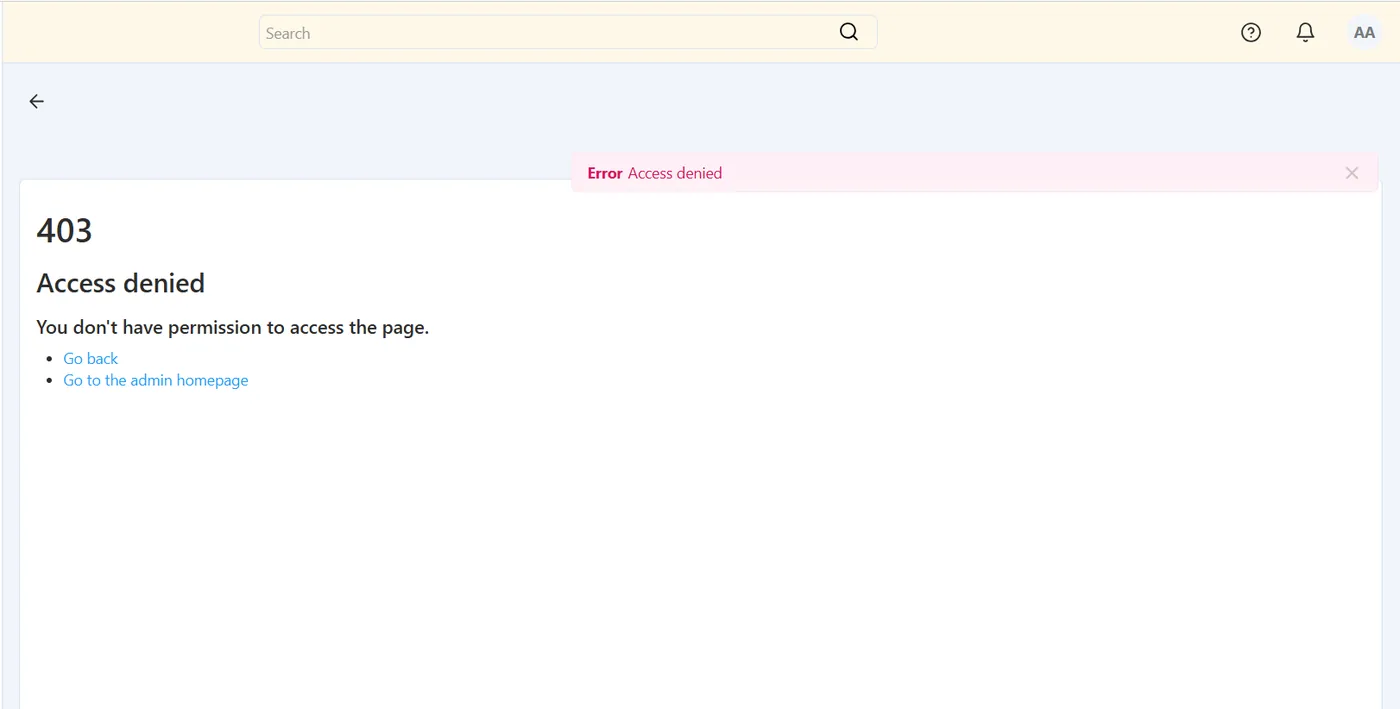This screenshot has width=1400, height=709.
Task: Dismiss the Access denied error alert
Action: (1352, 173)
